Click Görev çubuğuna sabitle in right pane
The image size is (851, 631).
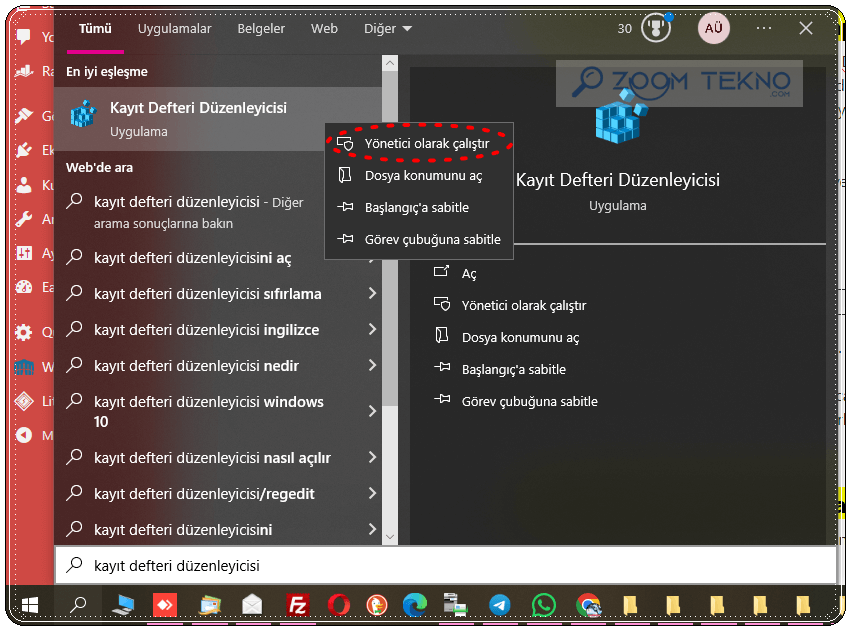coord(516,401)
